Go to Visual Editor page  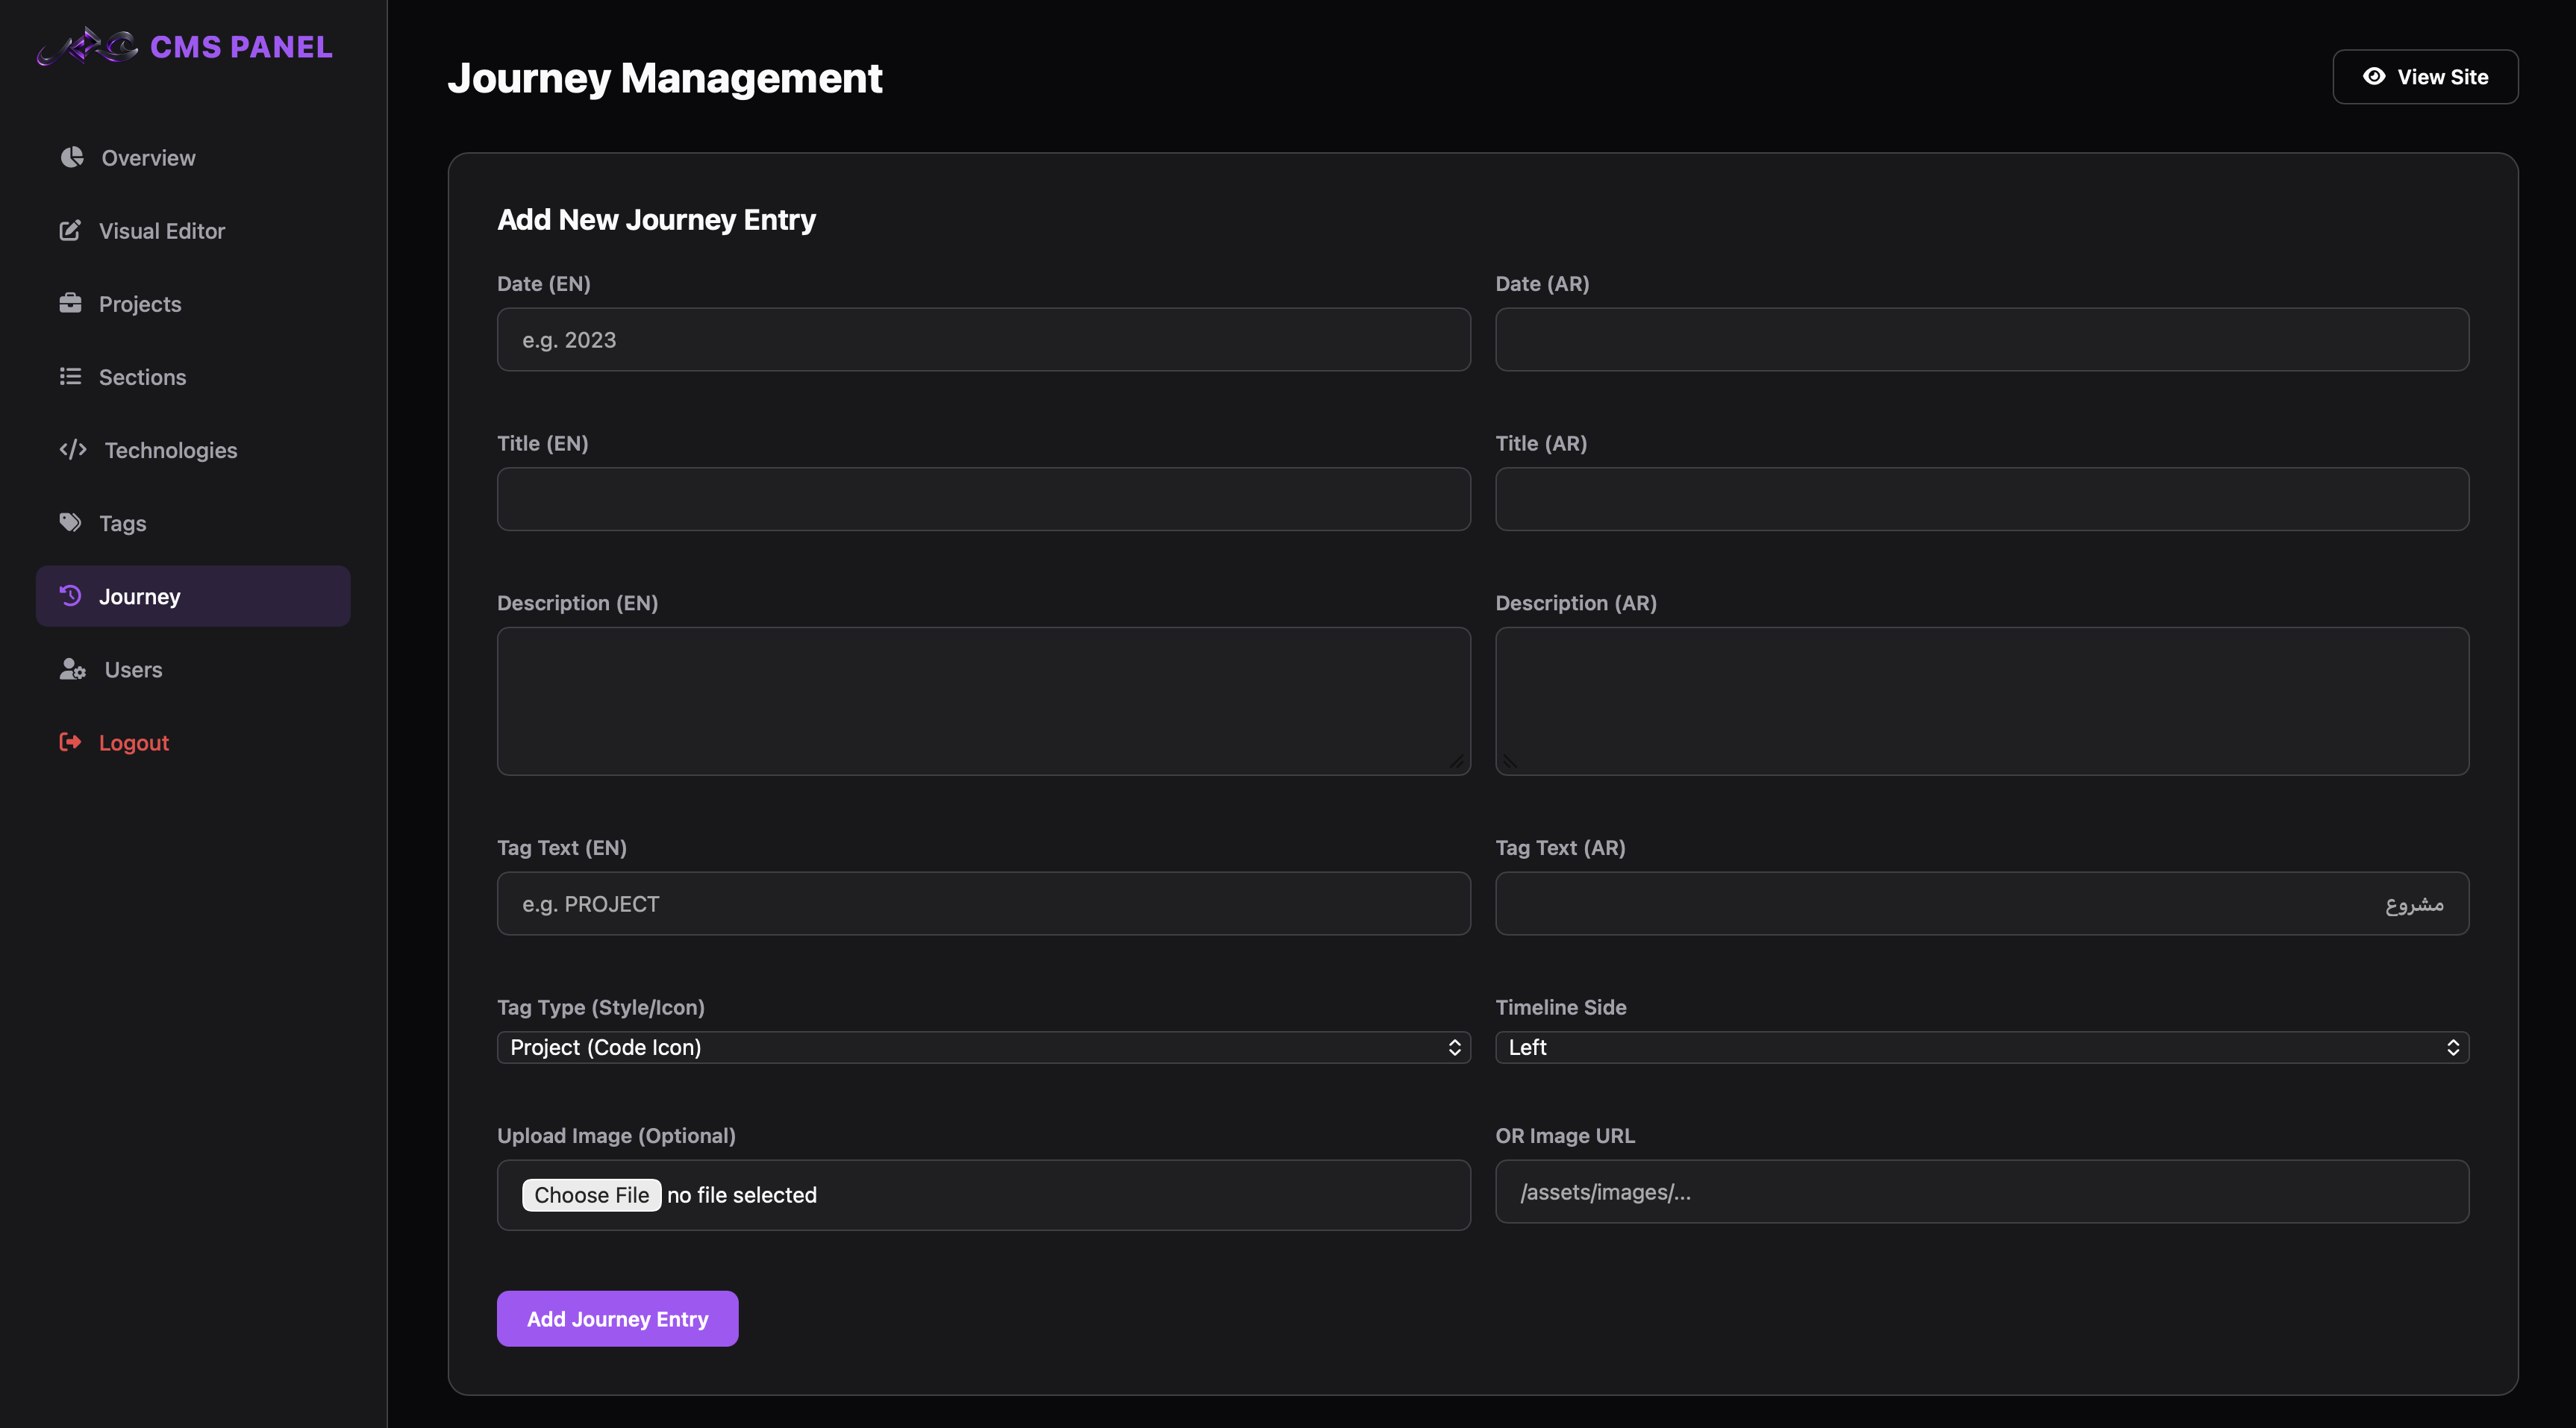(x=193, y=231)
